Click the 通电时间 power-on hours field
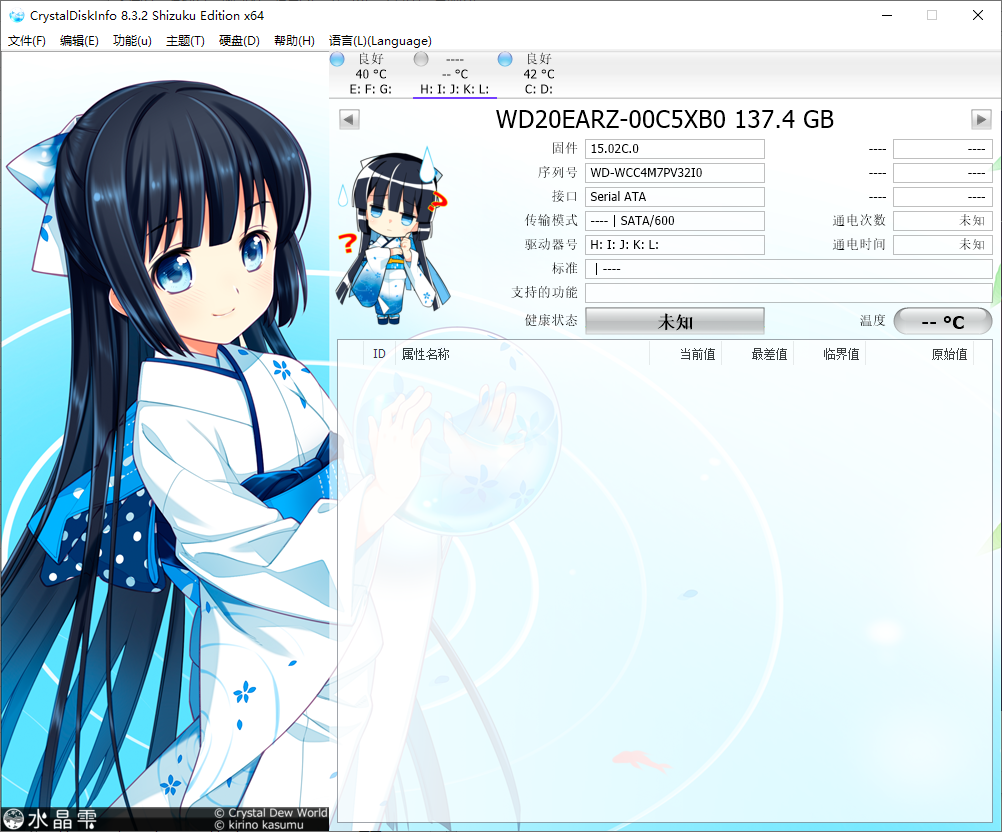 tap(943, 245)
